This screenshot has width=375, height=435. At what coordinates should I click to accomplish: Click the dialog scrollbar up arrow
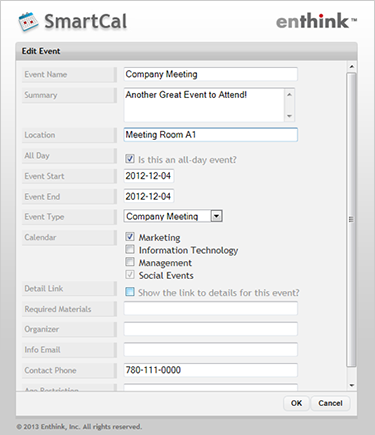coord(351,67)
